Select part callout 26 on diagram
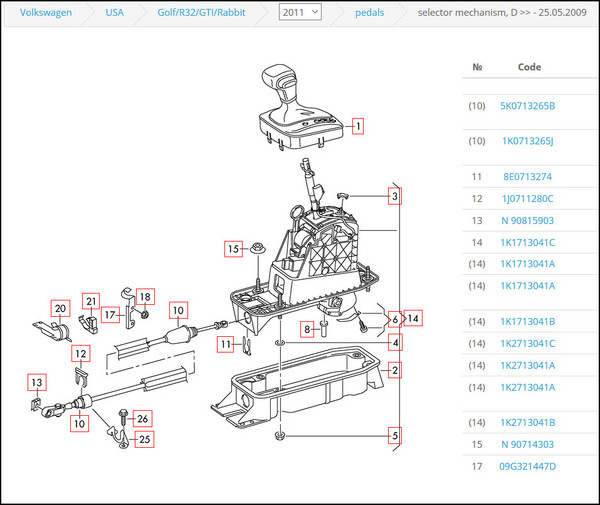The height and width of the screenshot is (505, 600). [142, 418]
